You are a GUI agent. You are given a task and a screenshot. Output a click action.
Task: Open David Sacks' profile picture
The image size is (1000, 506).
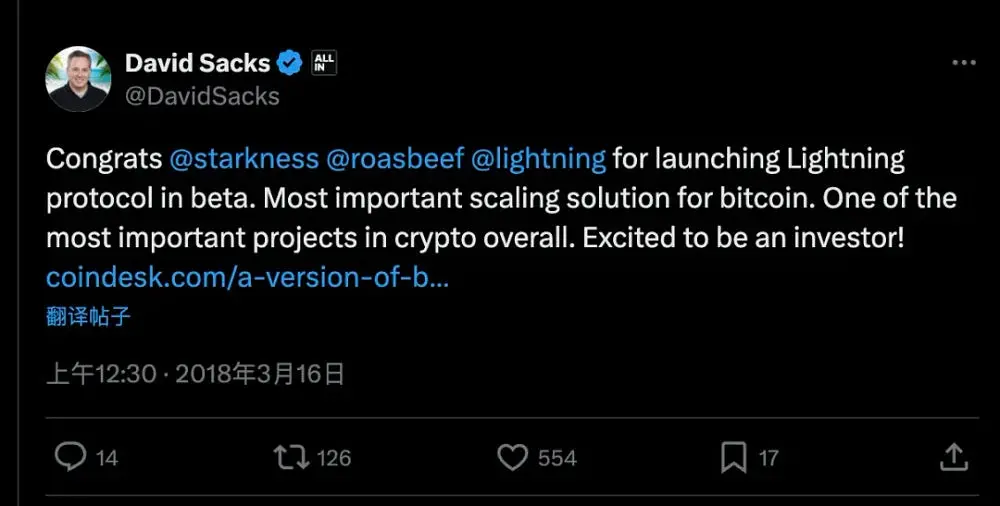(x=78, y=79)
